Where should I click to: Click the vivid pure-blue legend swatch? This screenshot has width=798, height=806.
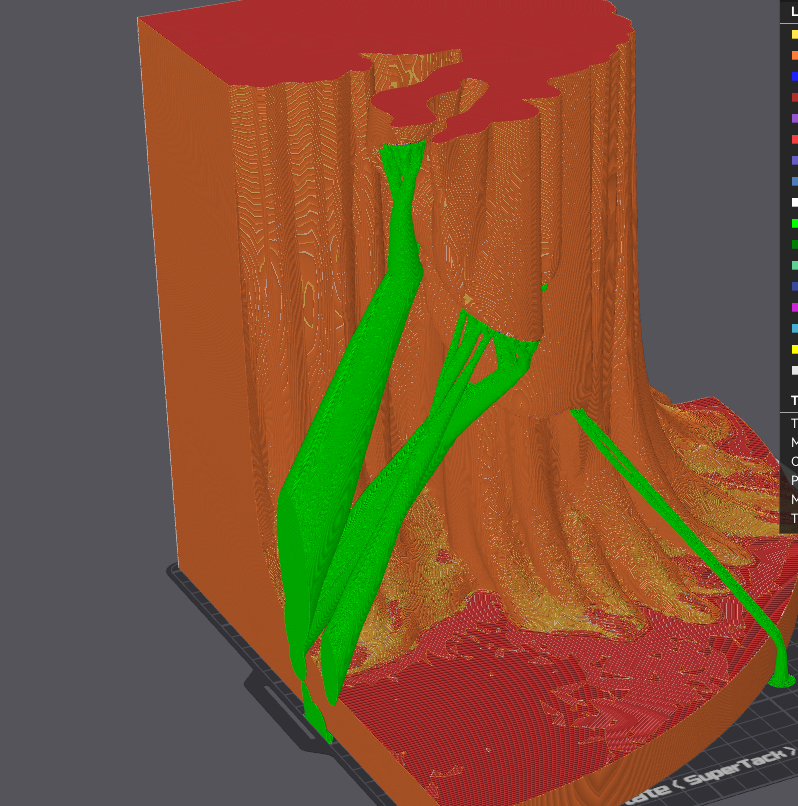tap(795, 77)
